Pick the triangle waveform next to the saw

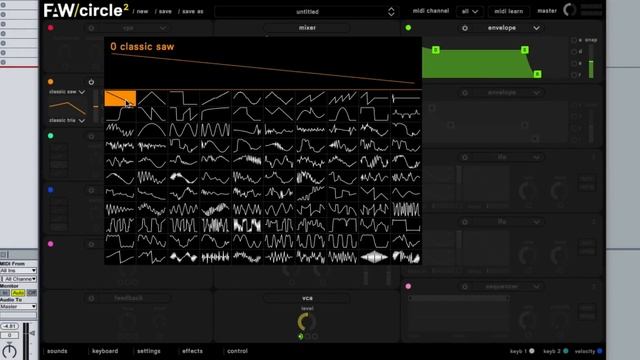[152, 98]
